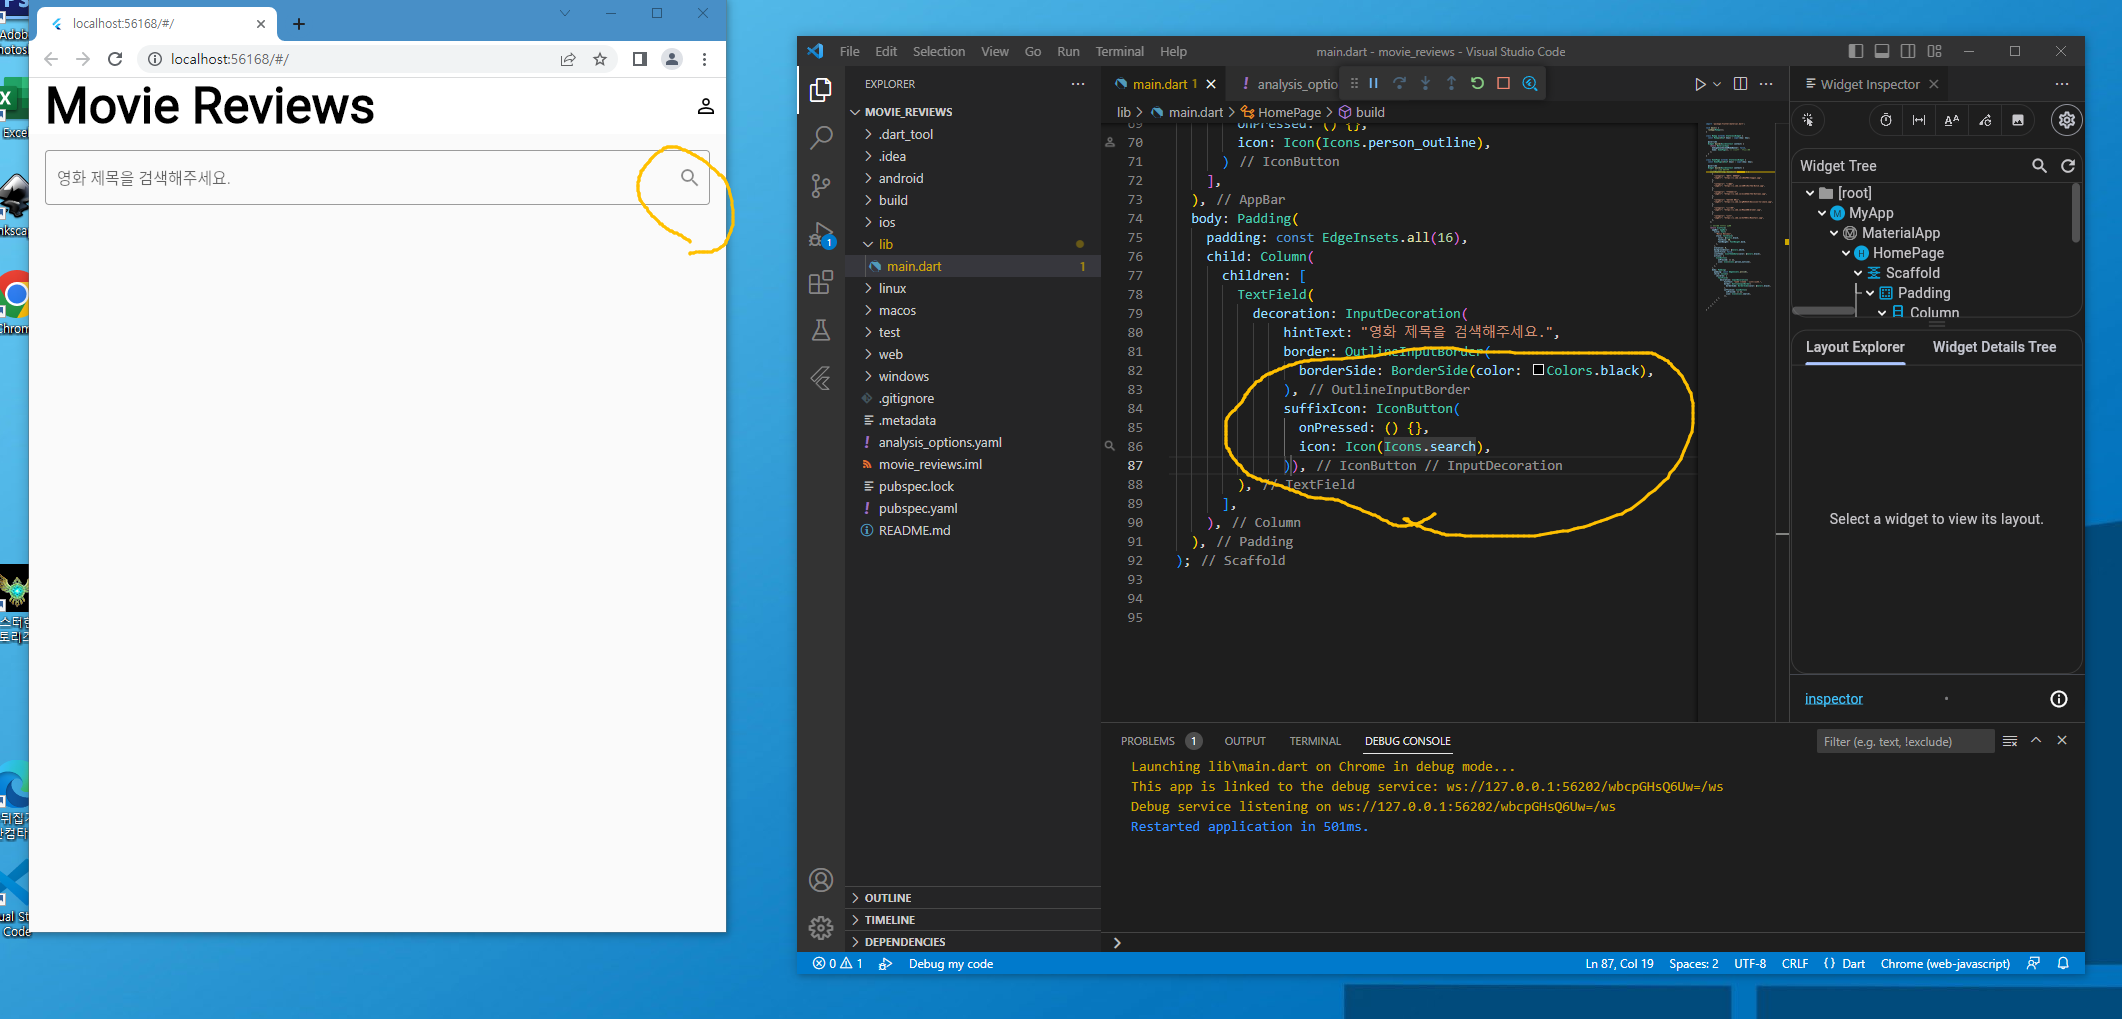Click the person icon in Movie Reviews app bar
The image size is (2122, 1019).
706,106
